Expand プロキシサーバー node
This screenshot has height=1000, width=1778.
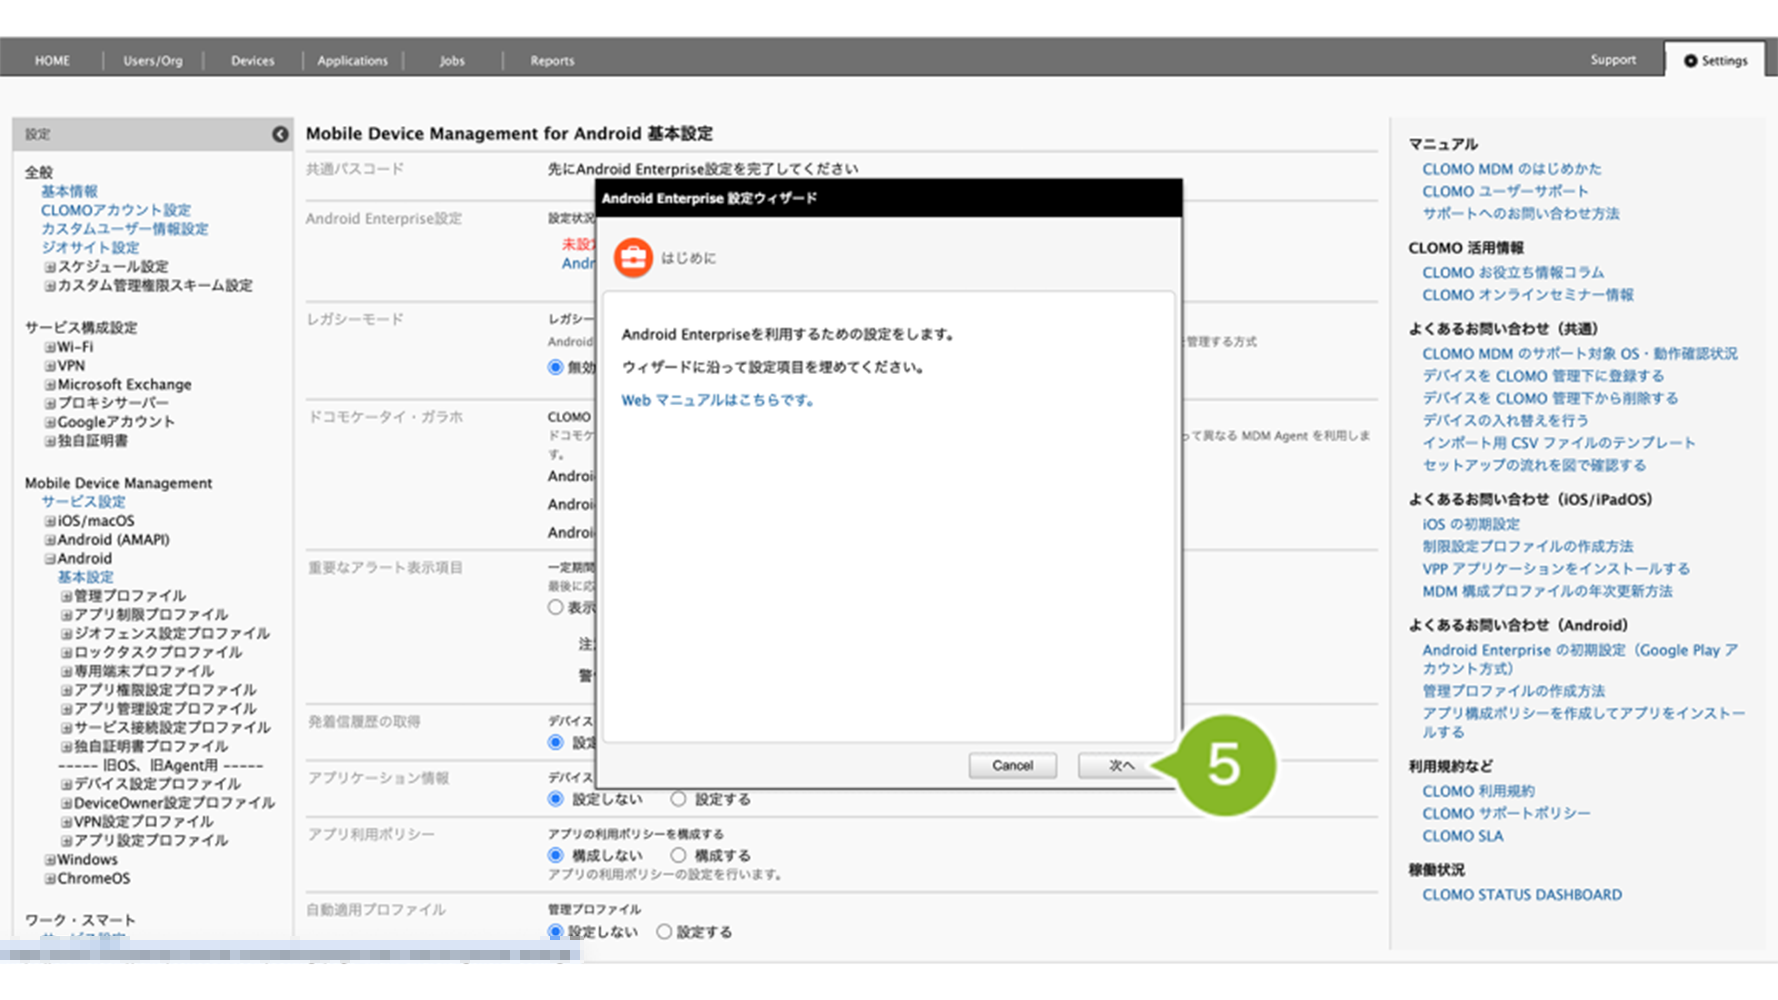(49, 403)
